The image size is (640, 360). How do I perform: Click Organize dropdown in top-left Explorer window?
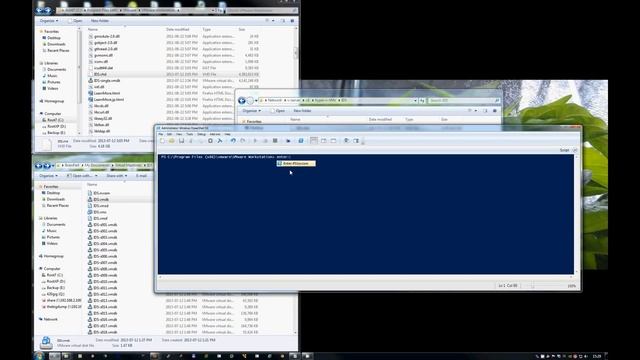pos(49,21)
